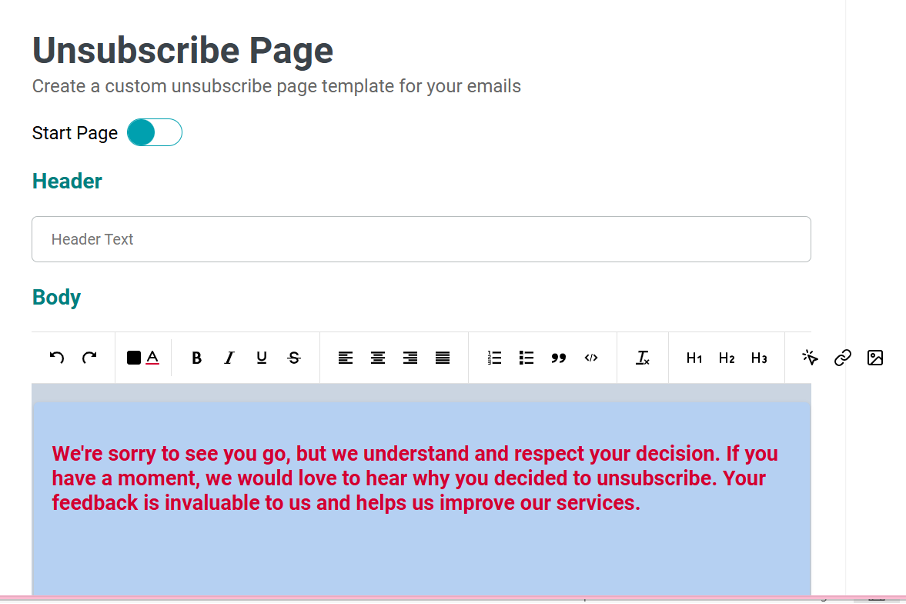Undo the last edit in toolbar
The height and width of the screenshot is (604, 906).
coord(57,358)
